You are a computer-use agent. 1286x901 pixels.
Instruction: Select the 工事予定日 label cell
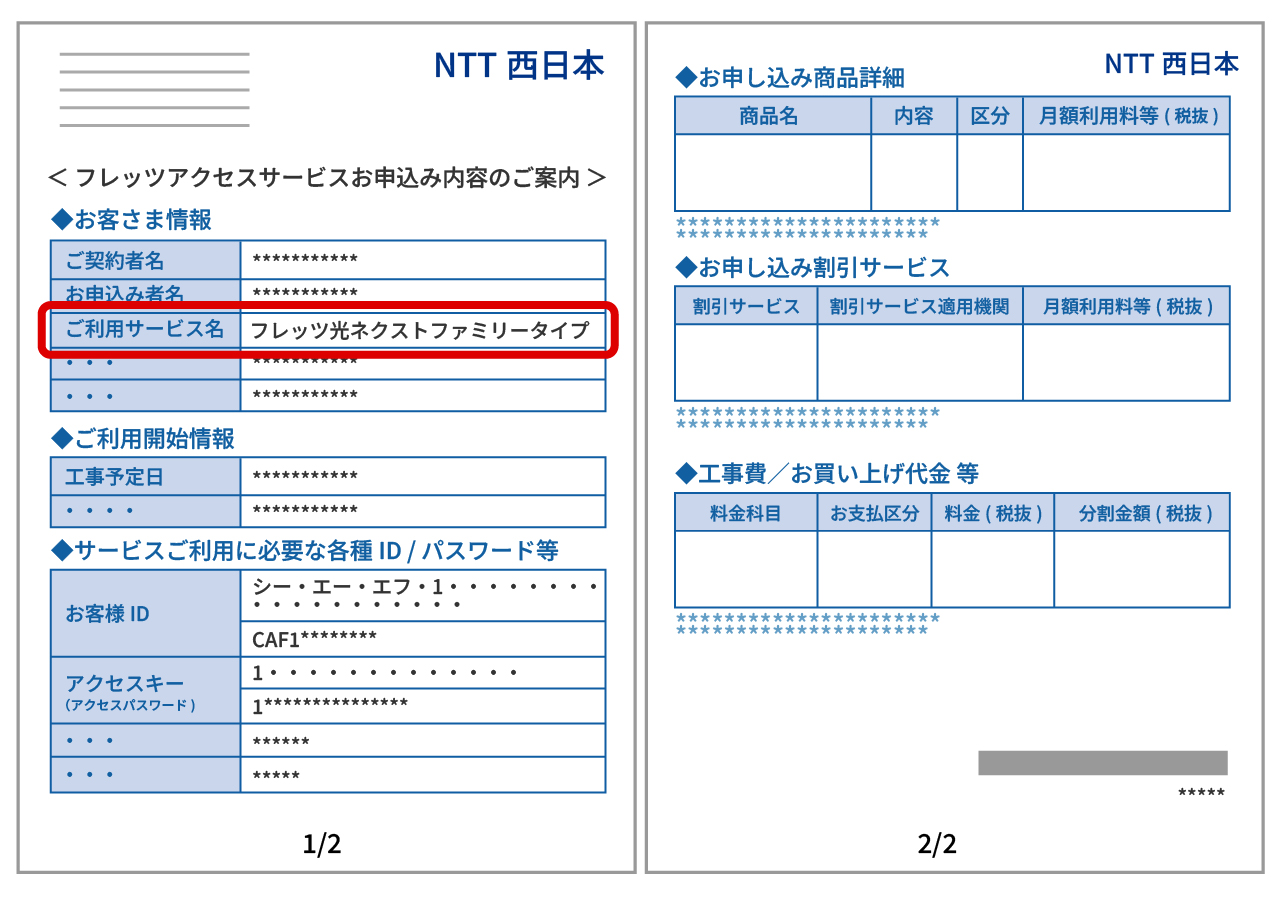click(x=145, y=477)
